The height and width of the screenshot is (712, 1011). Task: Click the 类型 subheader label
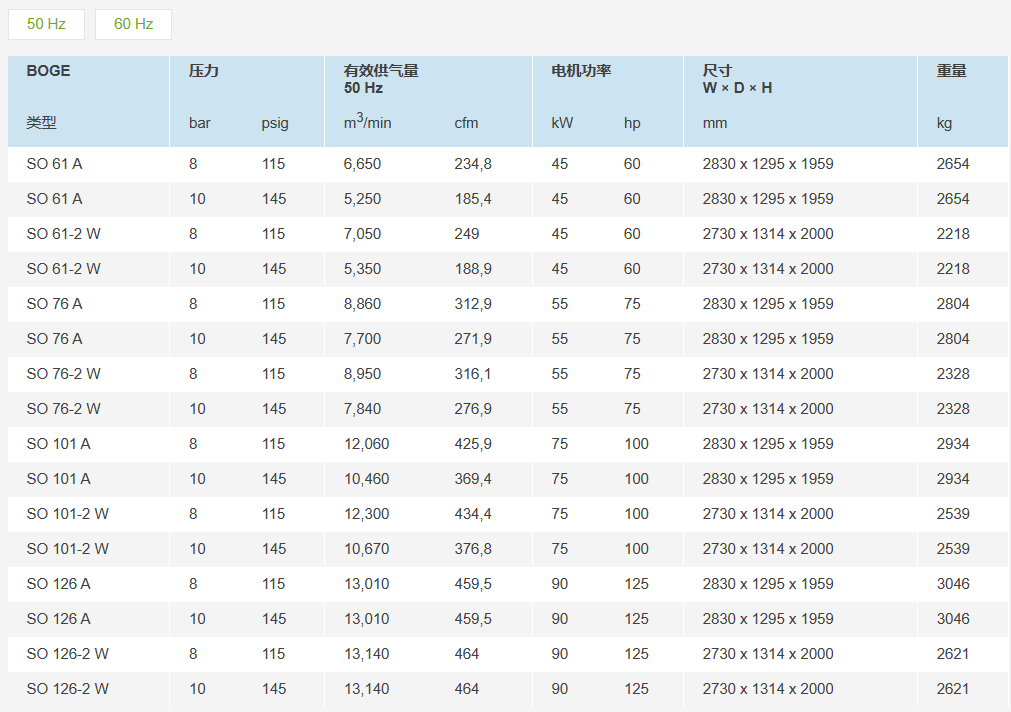point(41,123)
